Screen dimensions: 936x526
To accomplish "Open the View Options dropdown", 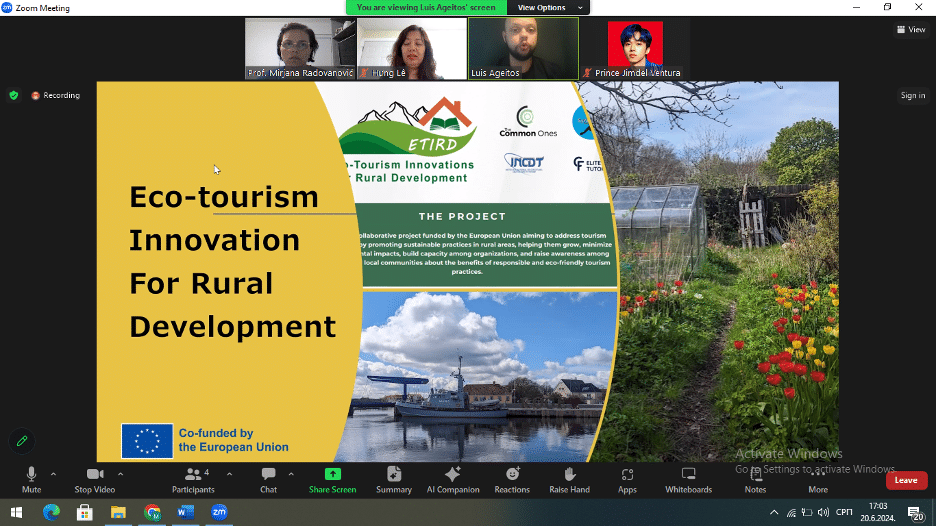I will point(548,8).
